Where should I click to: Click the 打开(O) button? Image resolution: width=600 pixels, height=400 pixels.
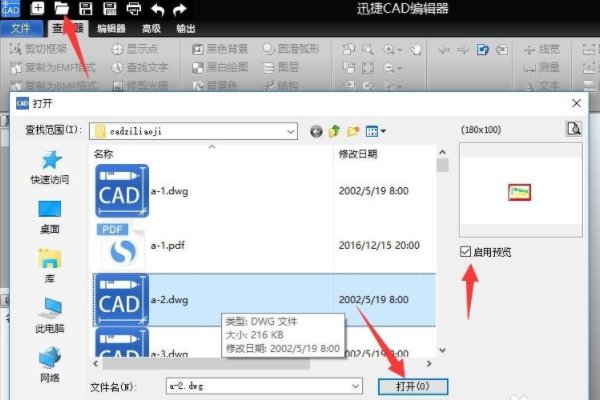pyautogui.click(x=412, y=386)
